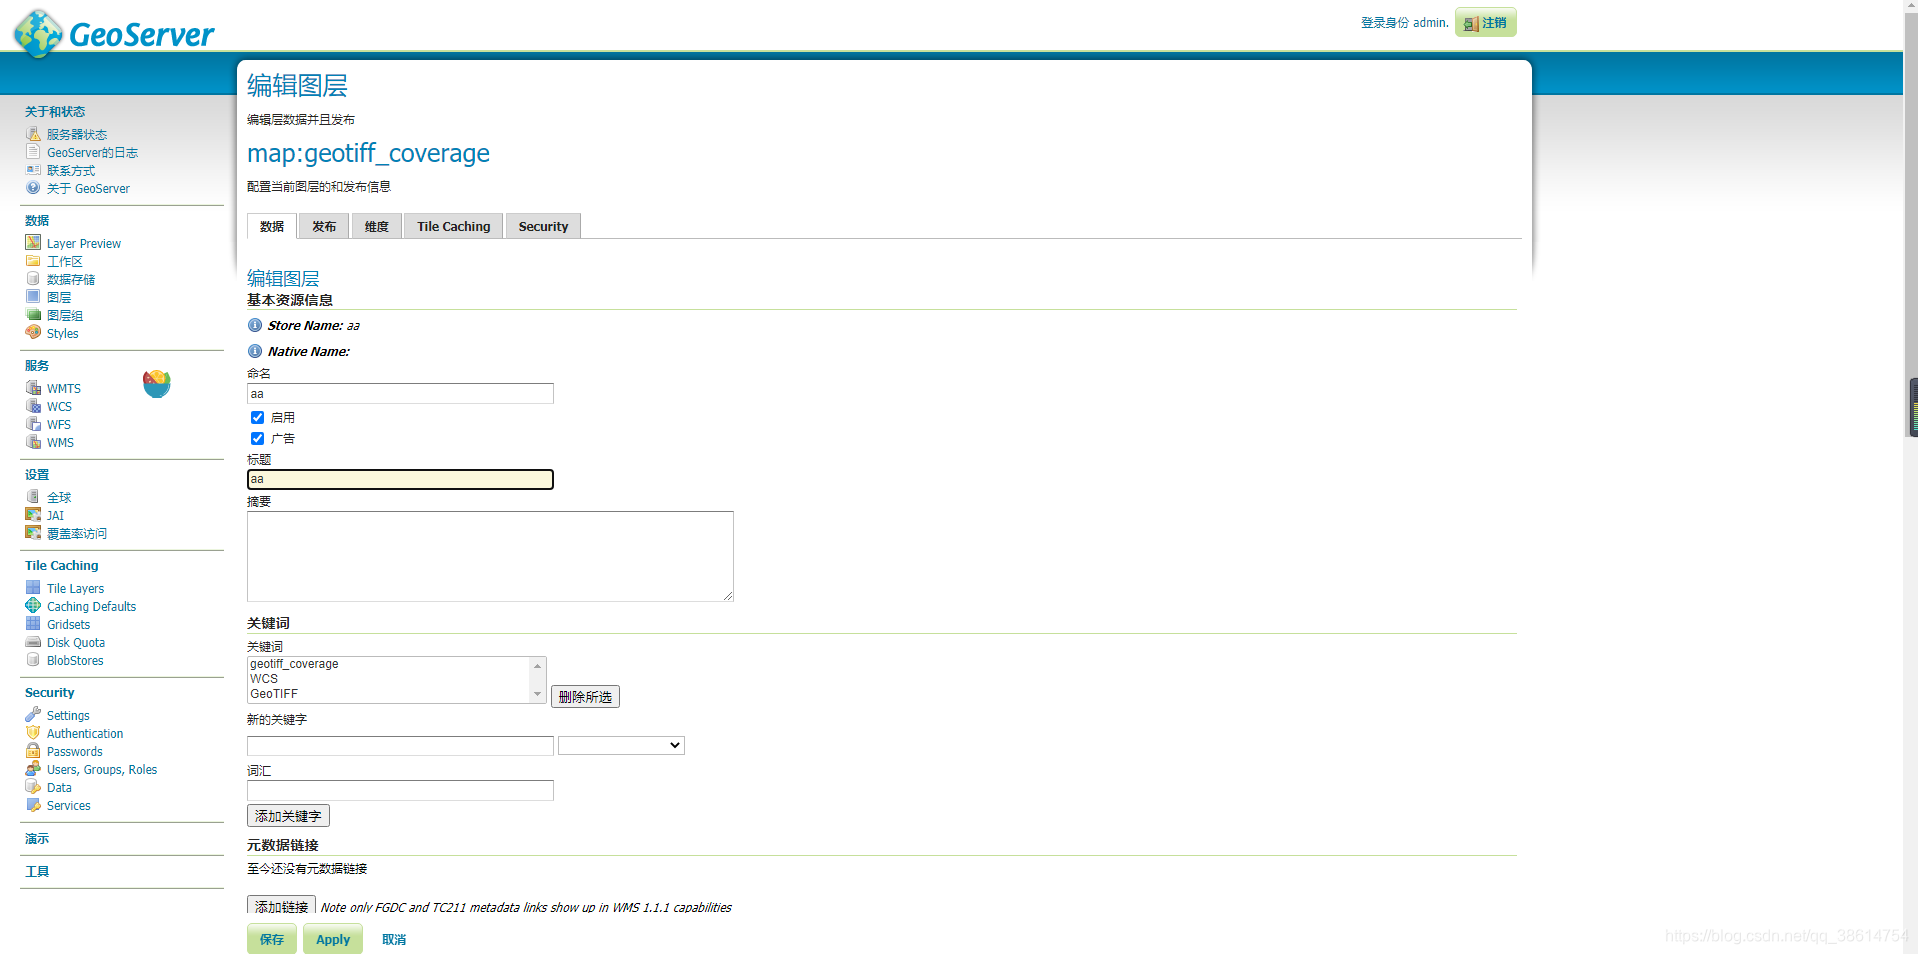Select GeoTIFF in keyword list
The image size is (1918, 954).
[x=274, y=694]
